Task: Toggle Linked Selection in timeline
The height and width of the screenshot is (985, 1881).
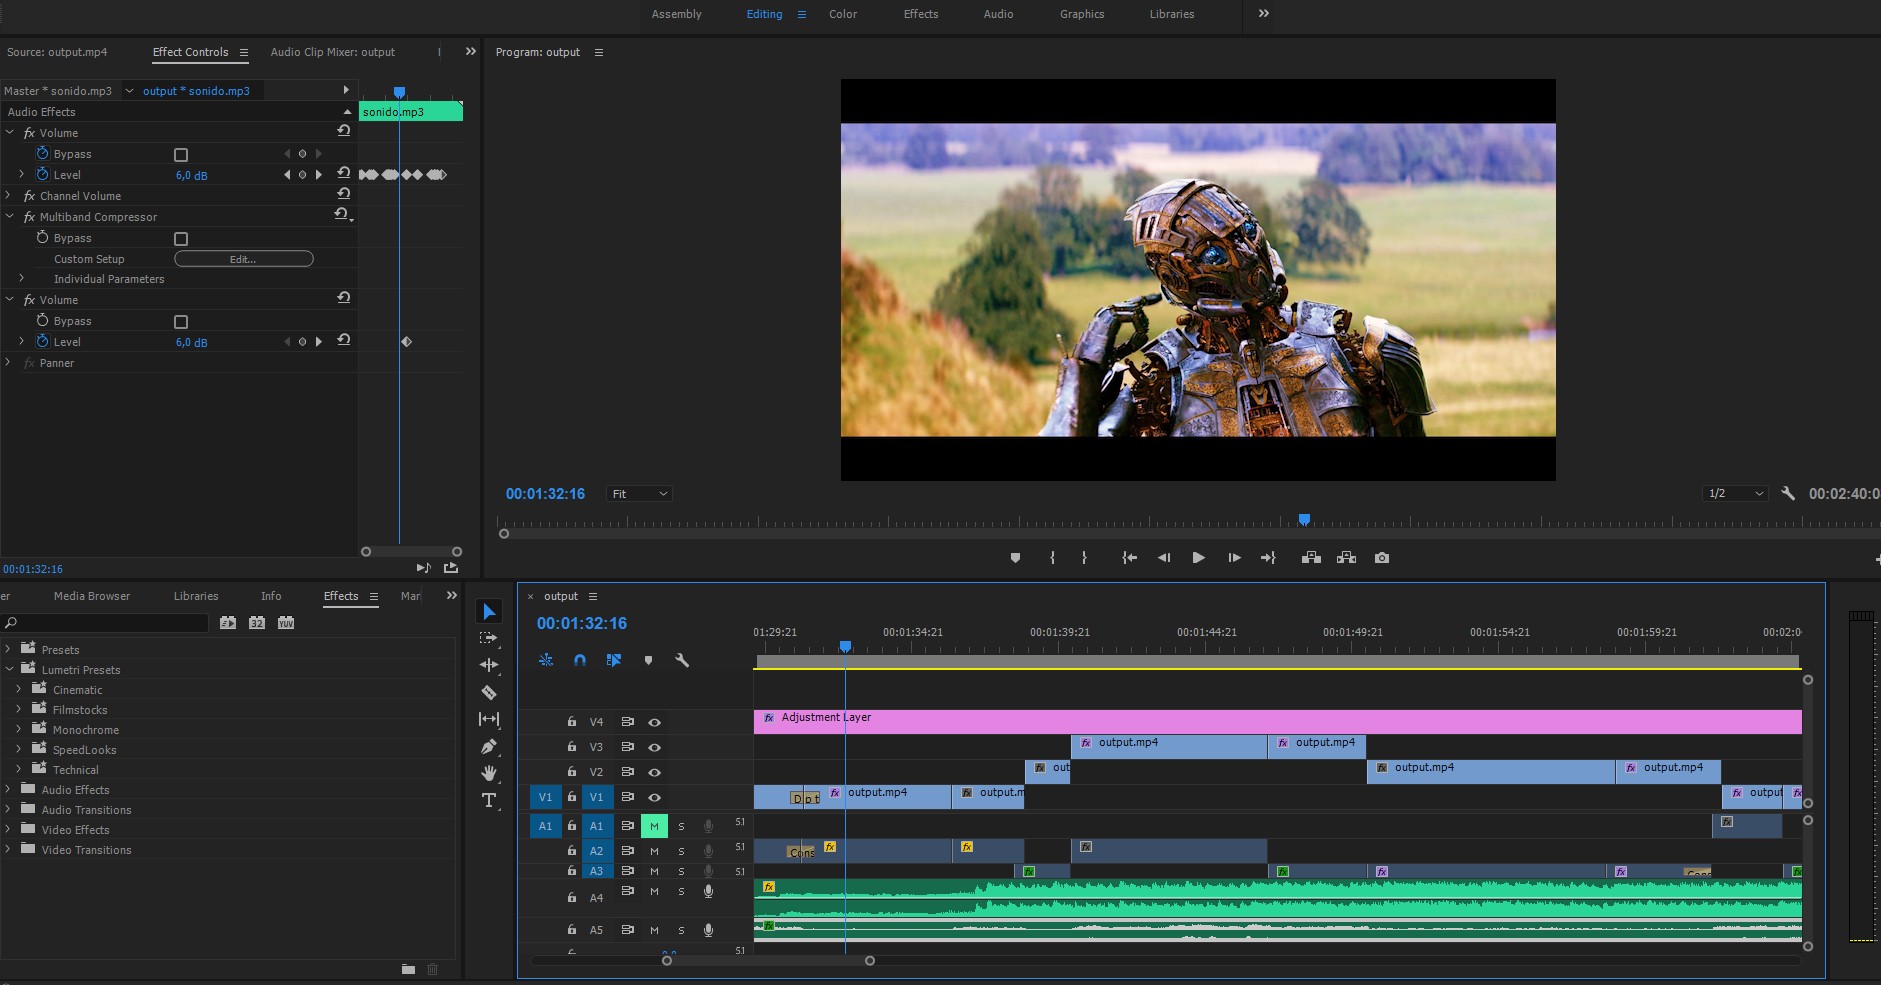Action: tap(614, 660)
